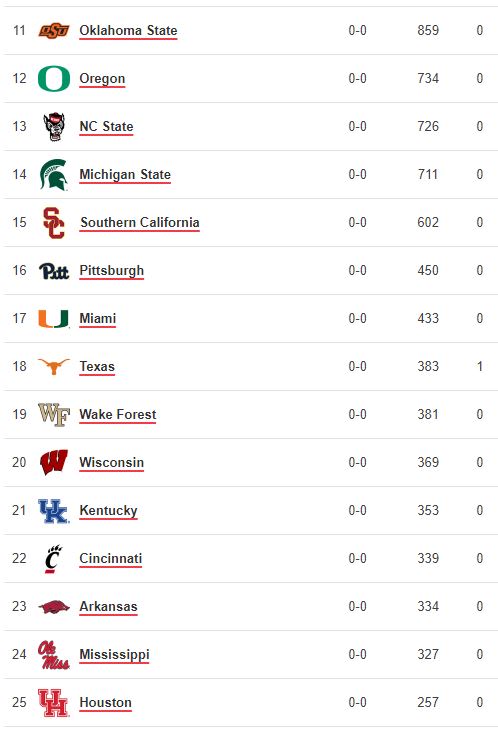Click the Texas Longhorns logo
The width and height of the screenshot is (498, 734).
(54, 367)
